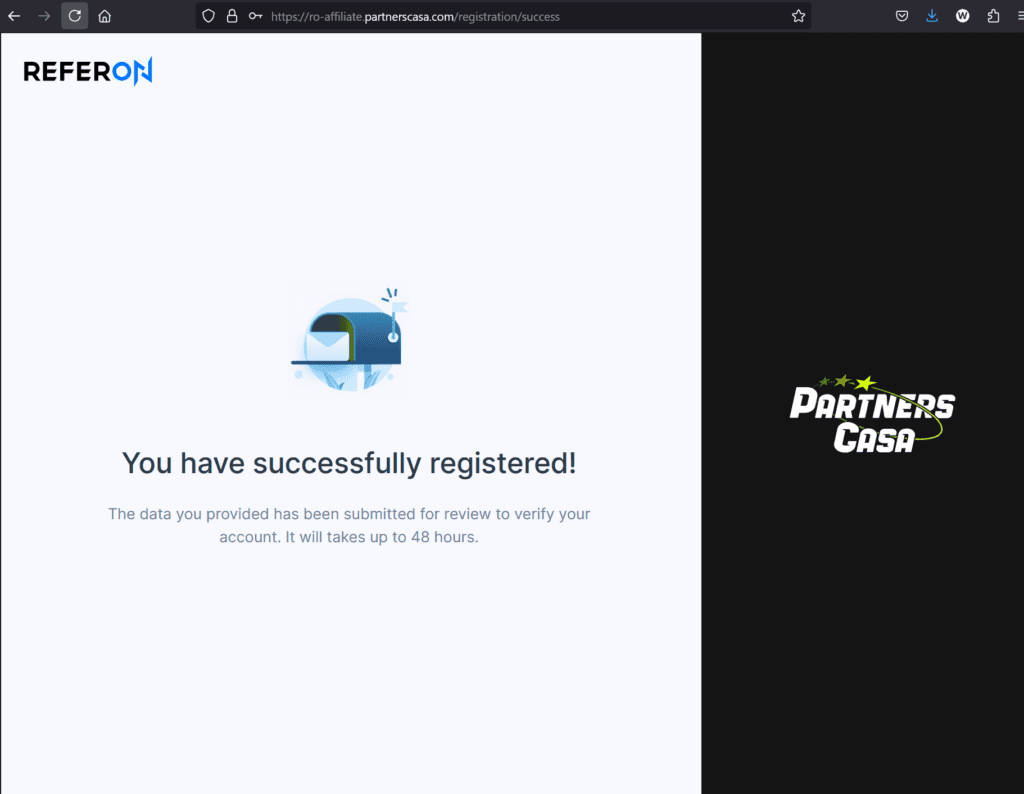Image resolution: width=1024 pixels, height=794 pixels.
Task: Open the hamburger application menu
Action: pyautogui.click(x=1016, y=15)
